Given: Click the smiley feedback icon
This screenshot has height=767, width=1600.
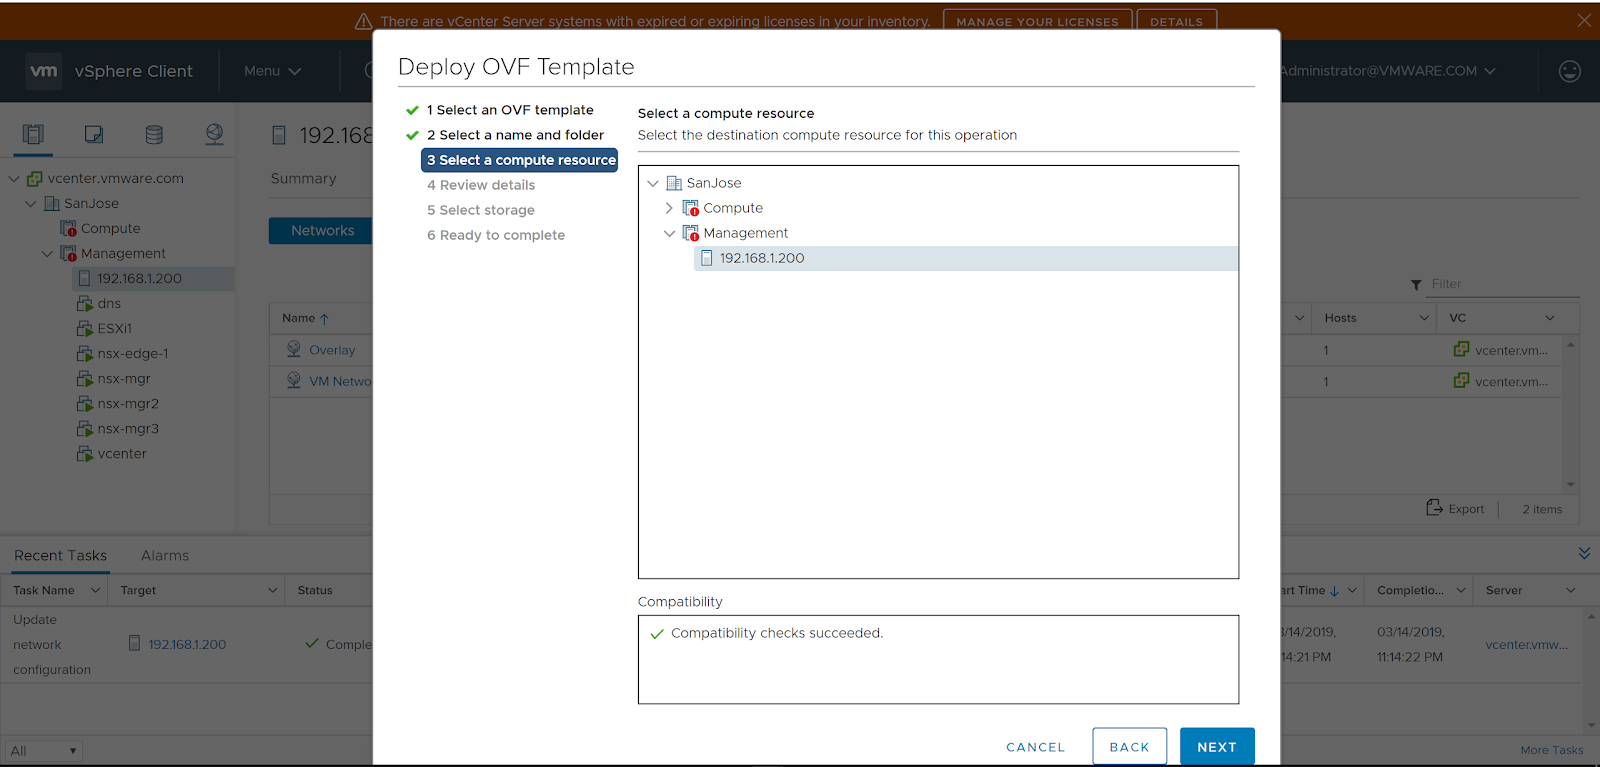Looking at the screenshot, I should tap(1569, 71).
